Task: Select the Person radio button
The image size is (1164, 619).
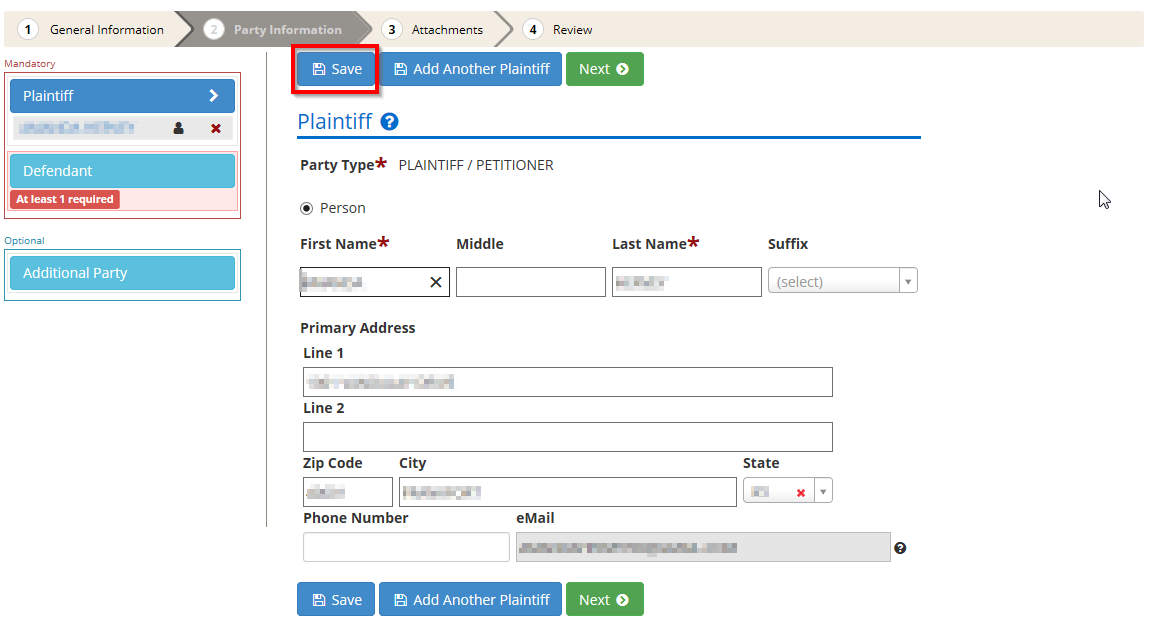Action: [307, 208]
